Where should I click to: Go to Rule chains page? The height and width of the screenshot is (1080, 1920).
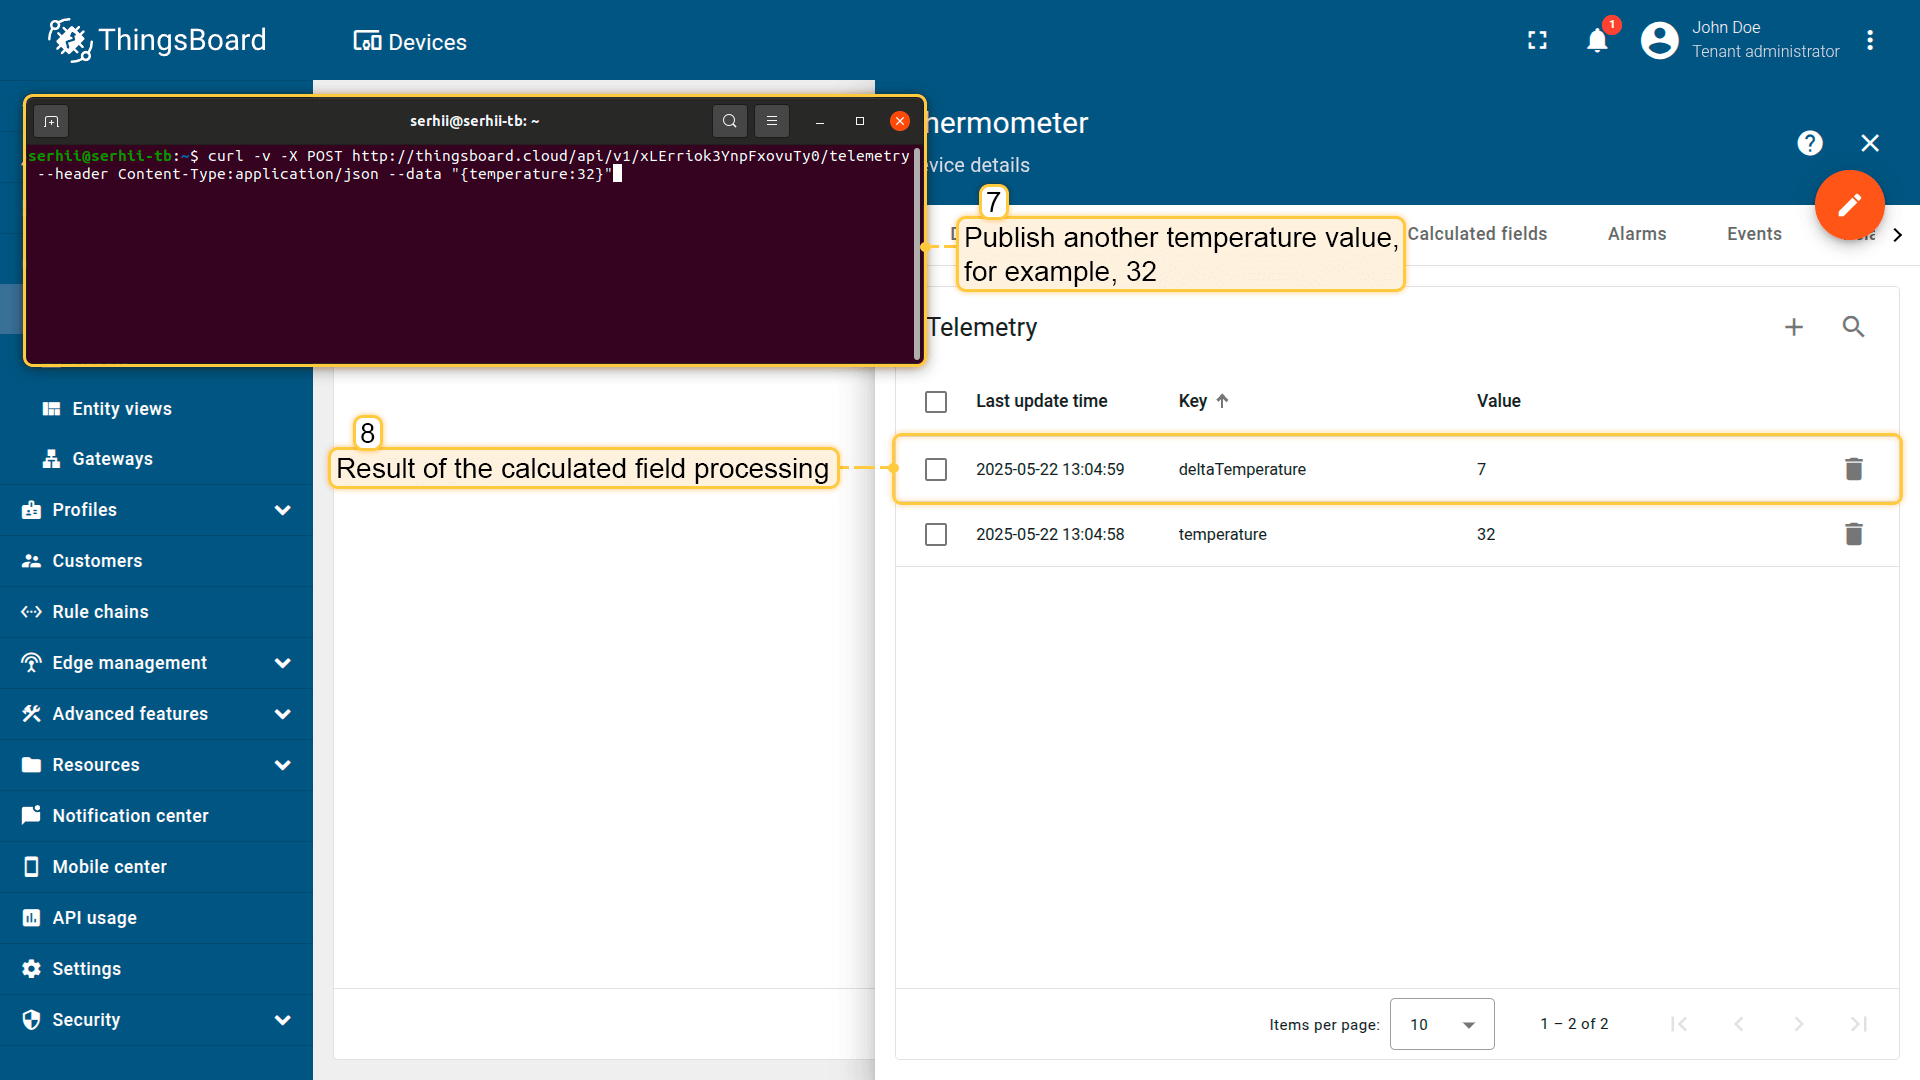coord(100,612)
